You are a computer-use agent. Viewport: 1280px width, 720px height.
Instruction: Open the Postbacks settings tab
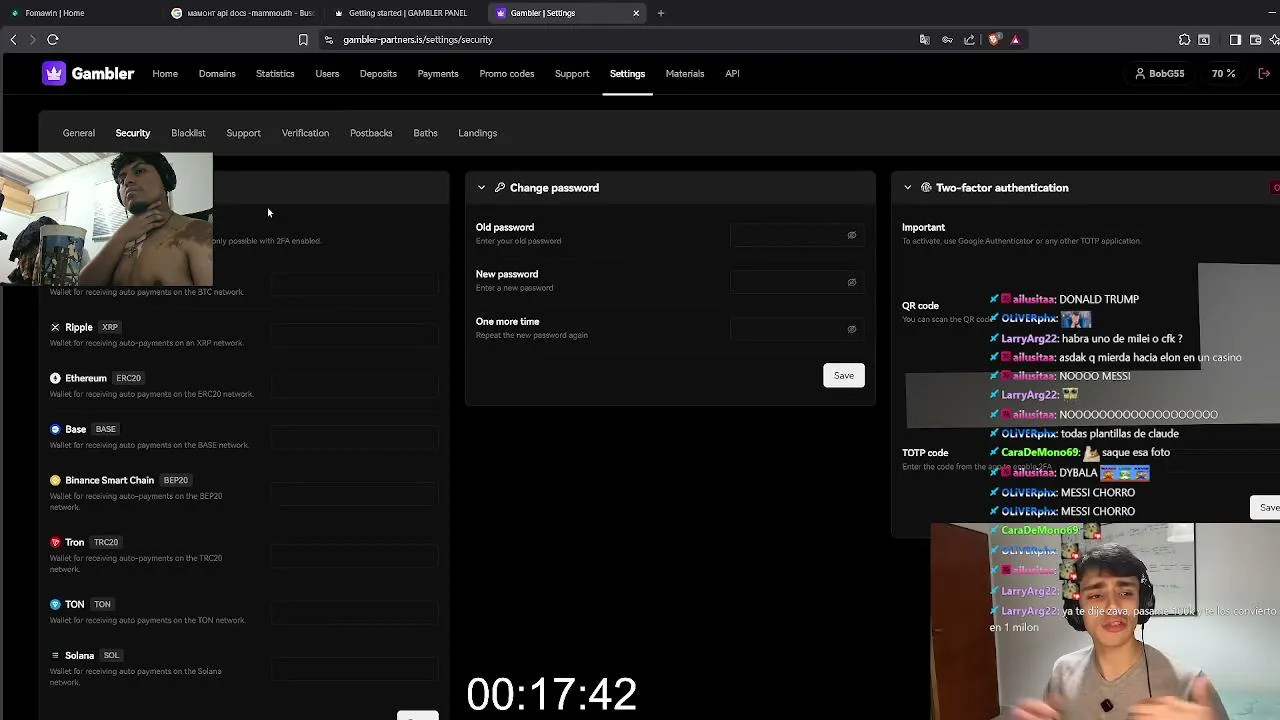(371, 133)
